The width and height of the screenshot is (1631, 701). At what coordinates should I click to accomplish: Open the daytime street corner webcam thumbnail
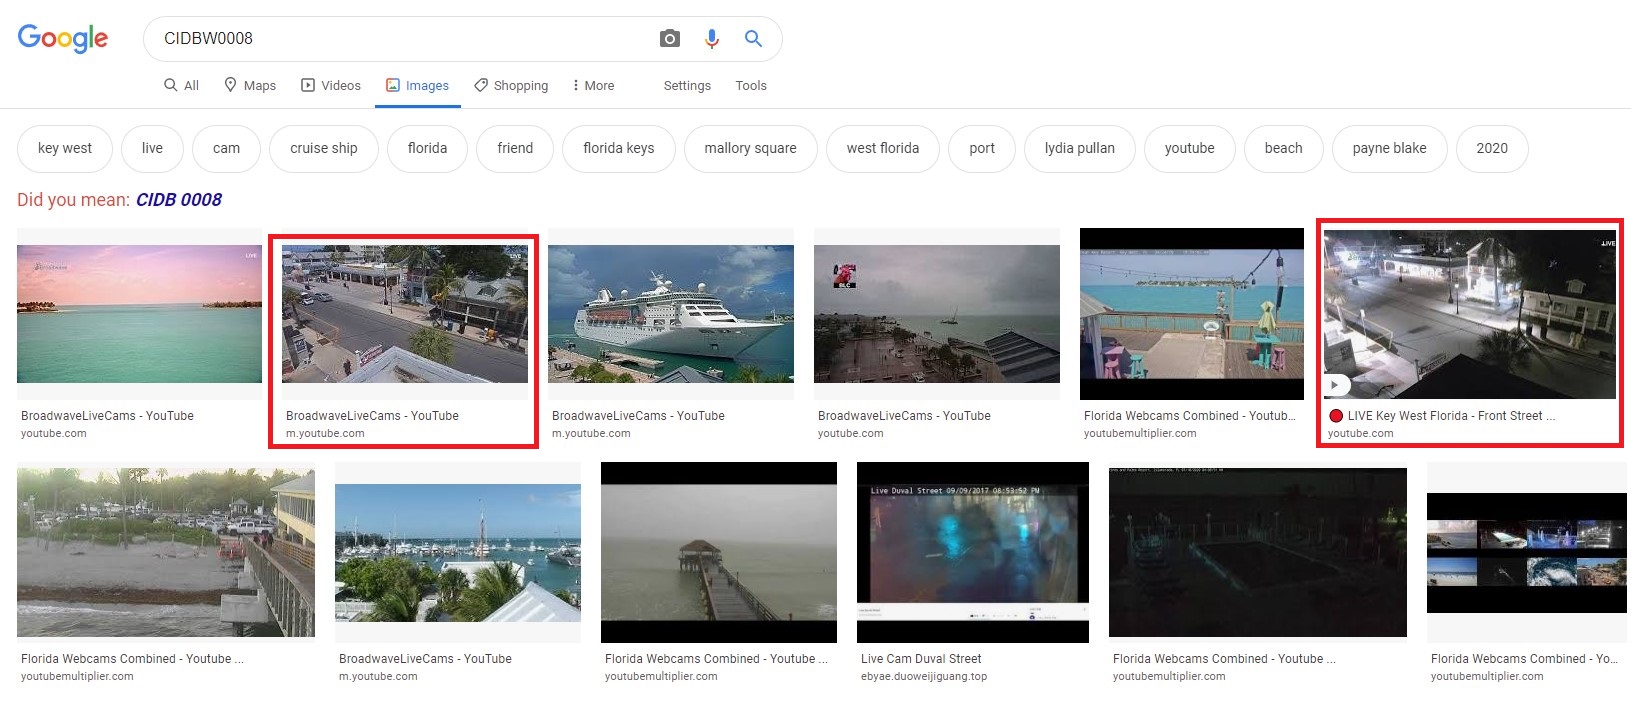click(x=405, y=314)
